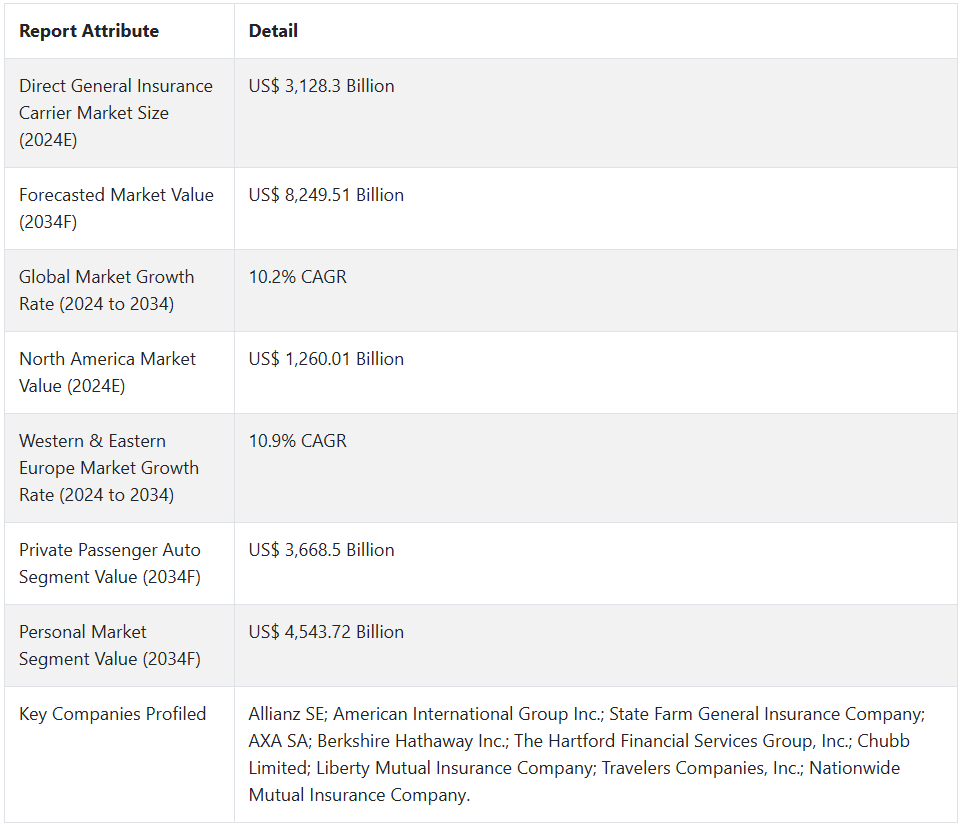Select the Western & Eastern Europe growth rate cell
Image resolution: width=966 pixels, height=832 pixels.
pyautogui.click(x=109, y=468)
